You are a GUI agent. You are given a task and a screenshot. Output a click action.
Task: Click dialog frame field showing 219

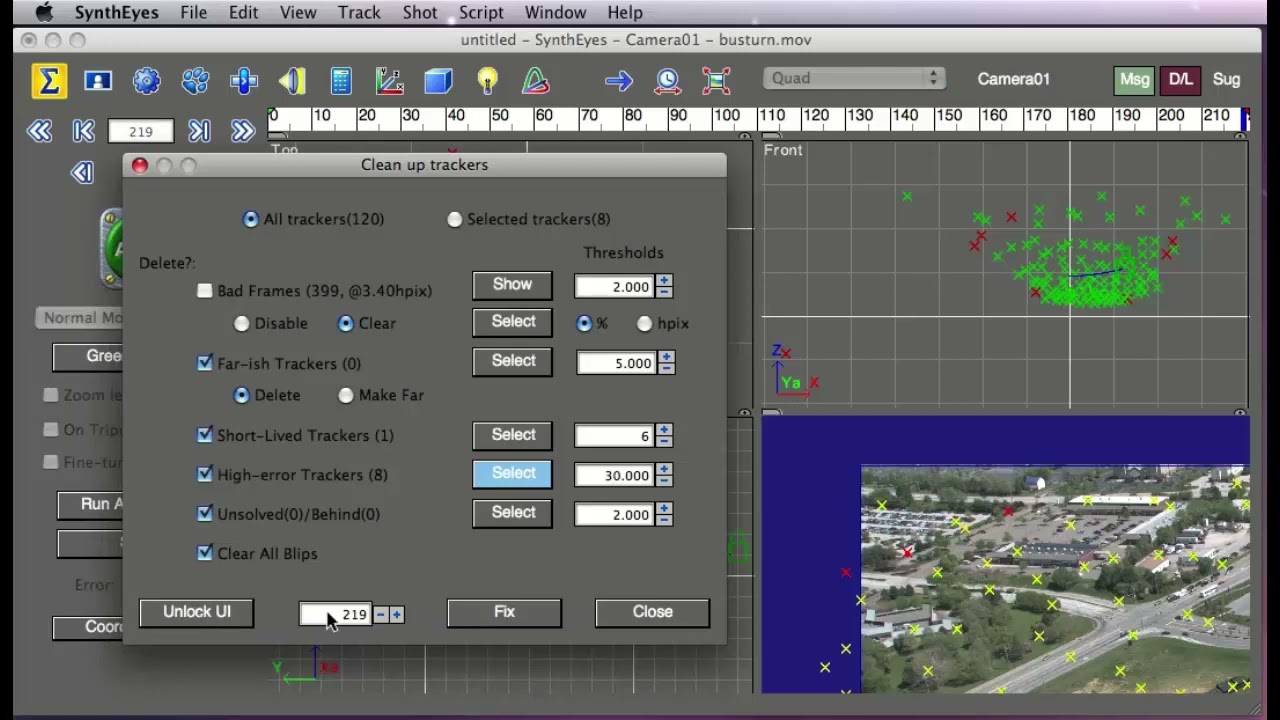[336, 615]
